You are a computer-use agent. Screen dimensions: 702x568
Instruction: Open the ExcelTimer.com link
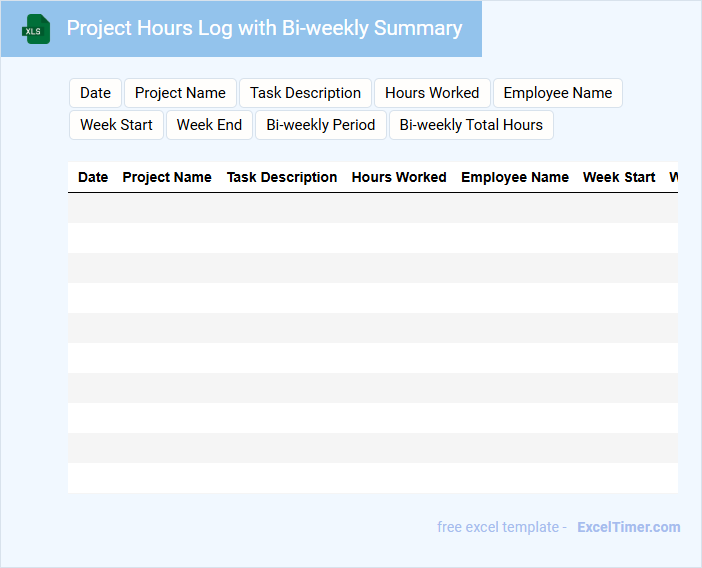pos(629,527)
